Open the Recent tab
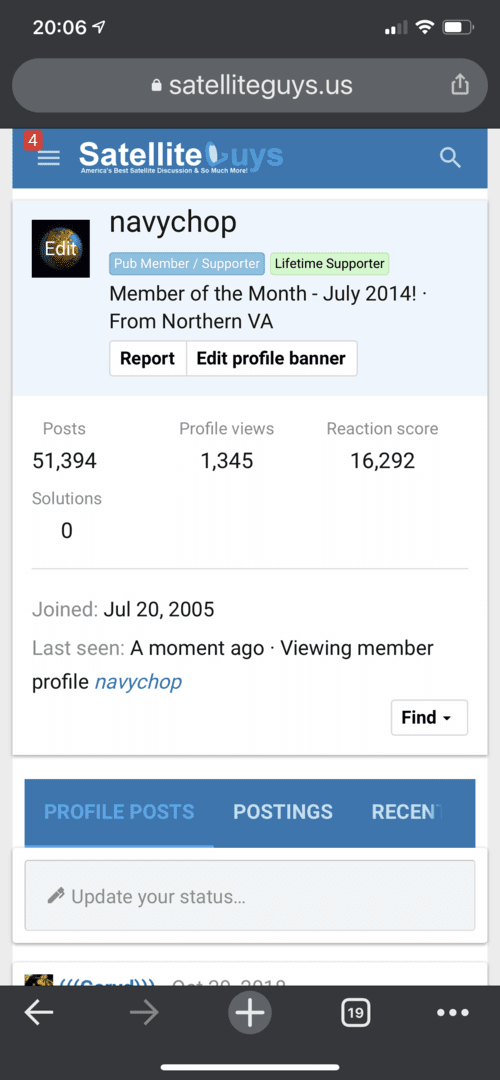The width and height of the screenshot is (500, 1080). point(406,811)
